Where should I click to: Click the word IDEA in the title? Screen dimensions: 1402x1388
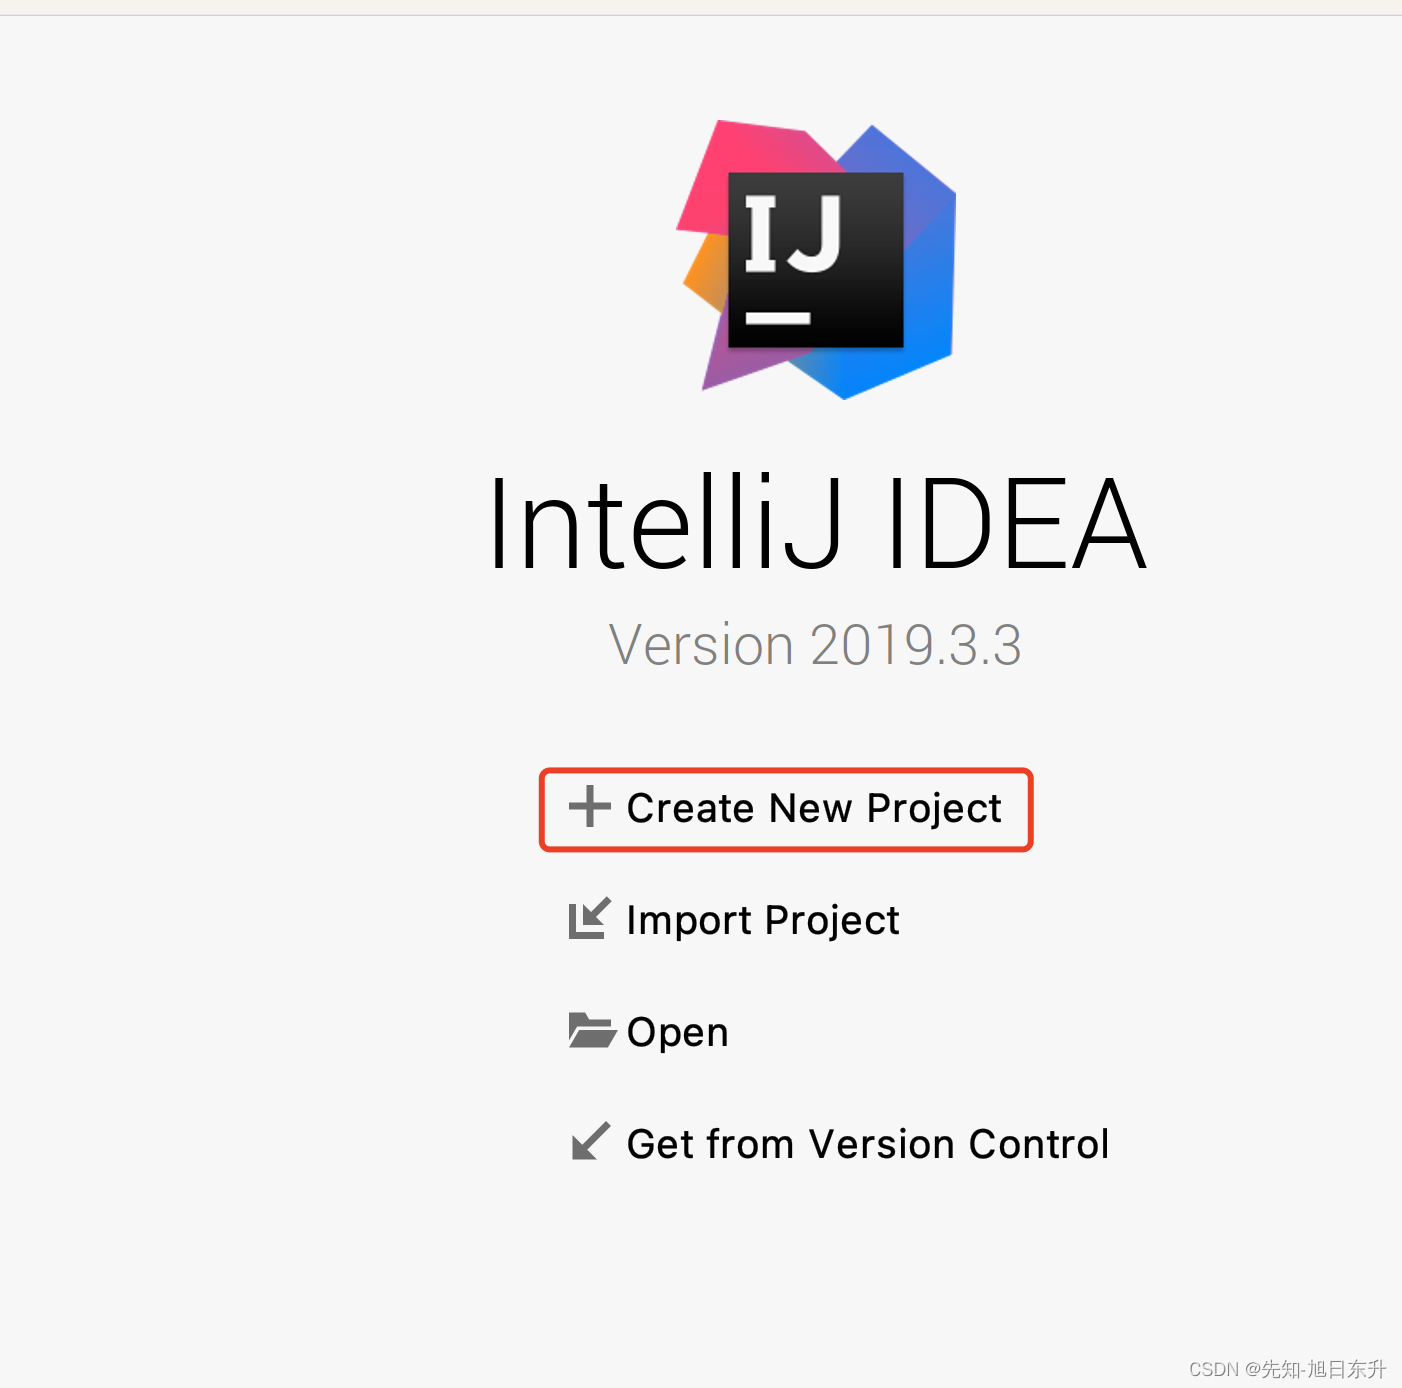1015,524
